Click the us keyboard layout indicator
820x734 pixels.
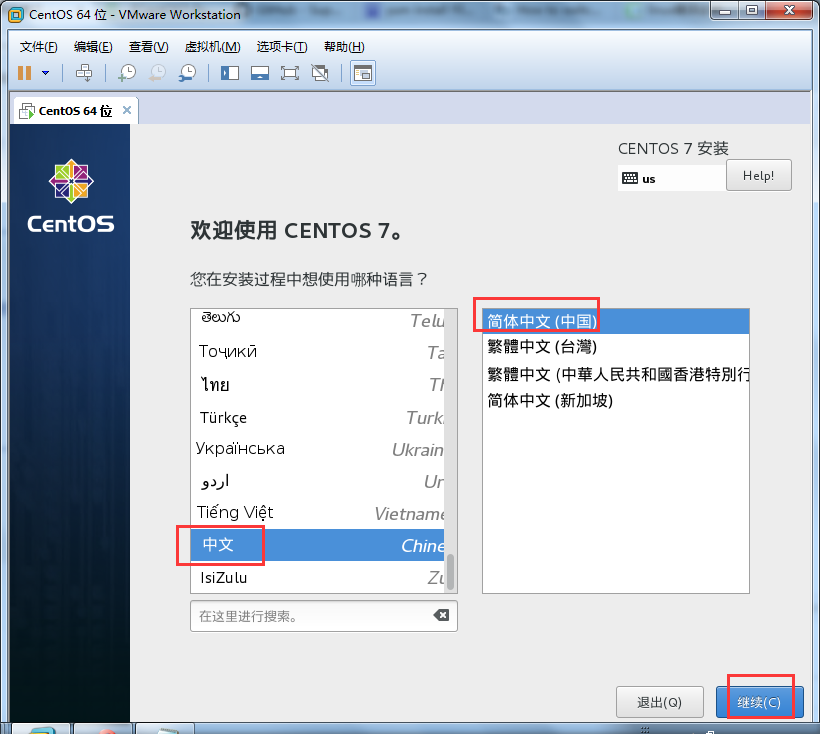[x=671, y=178]
